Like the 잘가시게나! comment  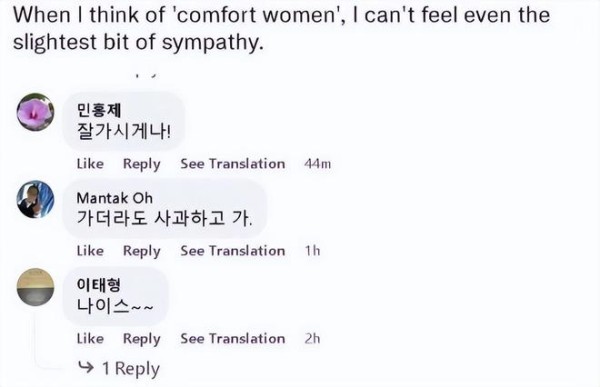pyautogui.click(x=90, y=164)
